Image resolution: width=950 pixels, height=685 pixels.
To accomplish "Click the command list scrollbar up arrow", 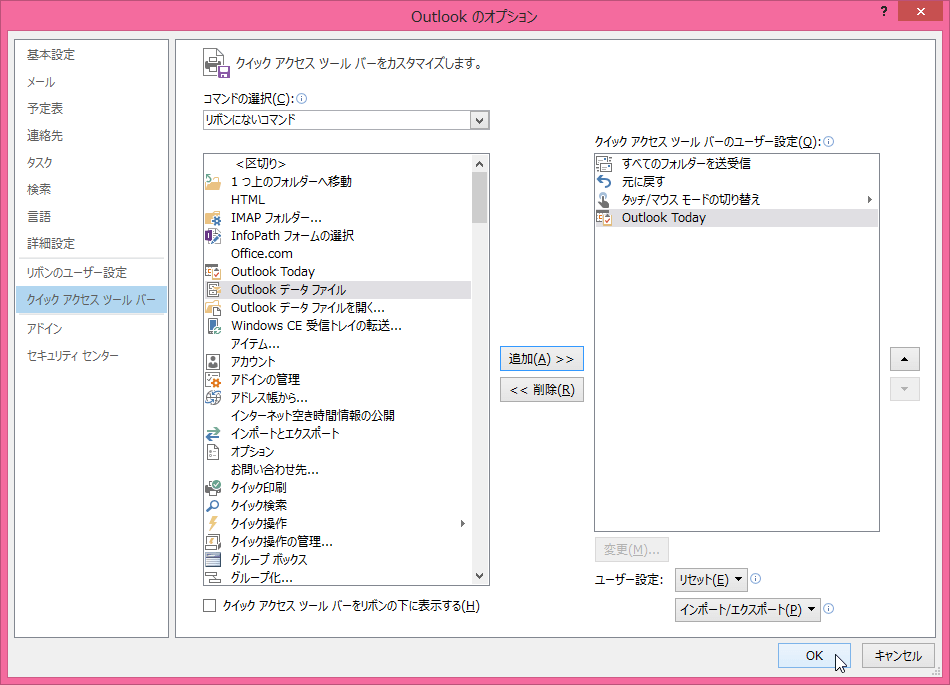I will pyautogui.click(x=479, y=164).
